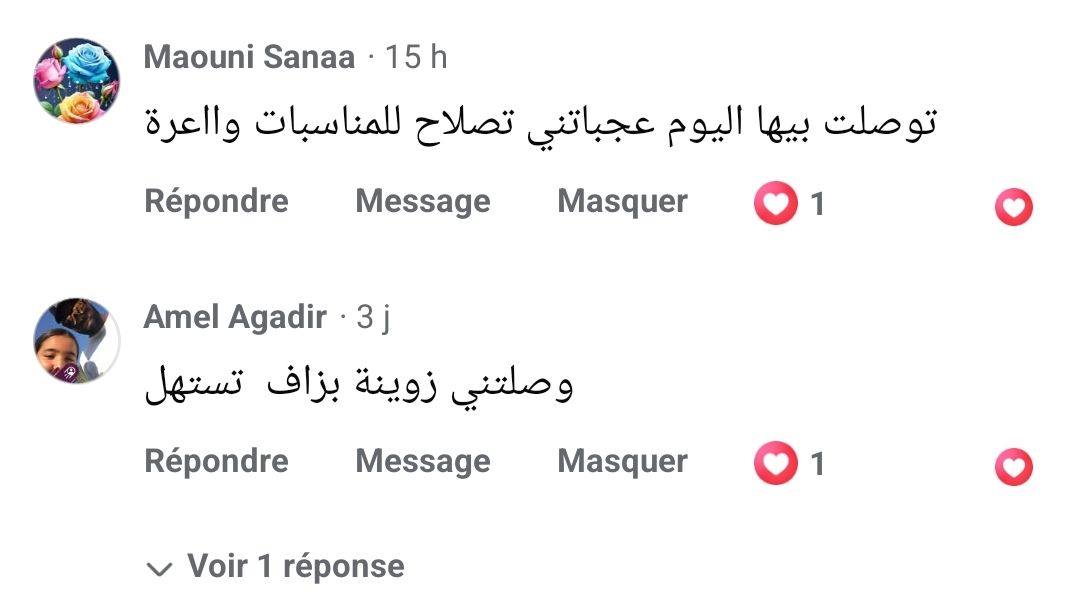Hide Amel Agadir's comment with Masquer
1080x614 pixels.
click(622, 461)
